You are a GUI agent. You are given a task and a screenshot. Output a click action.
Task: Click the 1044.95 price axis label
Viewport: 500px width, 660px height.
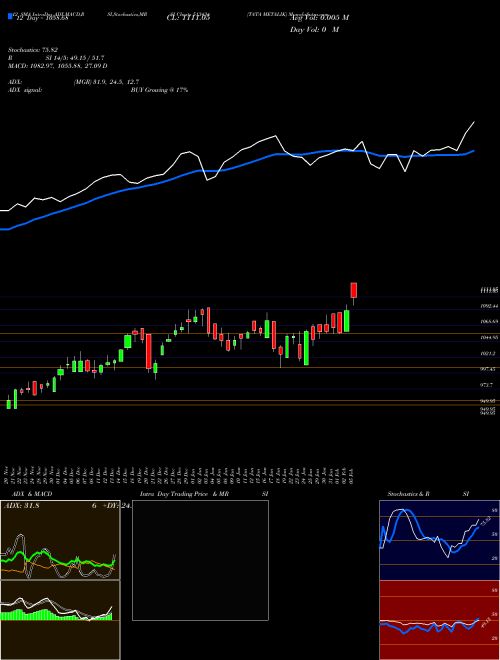(489, 338)
